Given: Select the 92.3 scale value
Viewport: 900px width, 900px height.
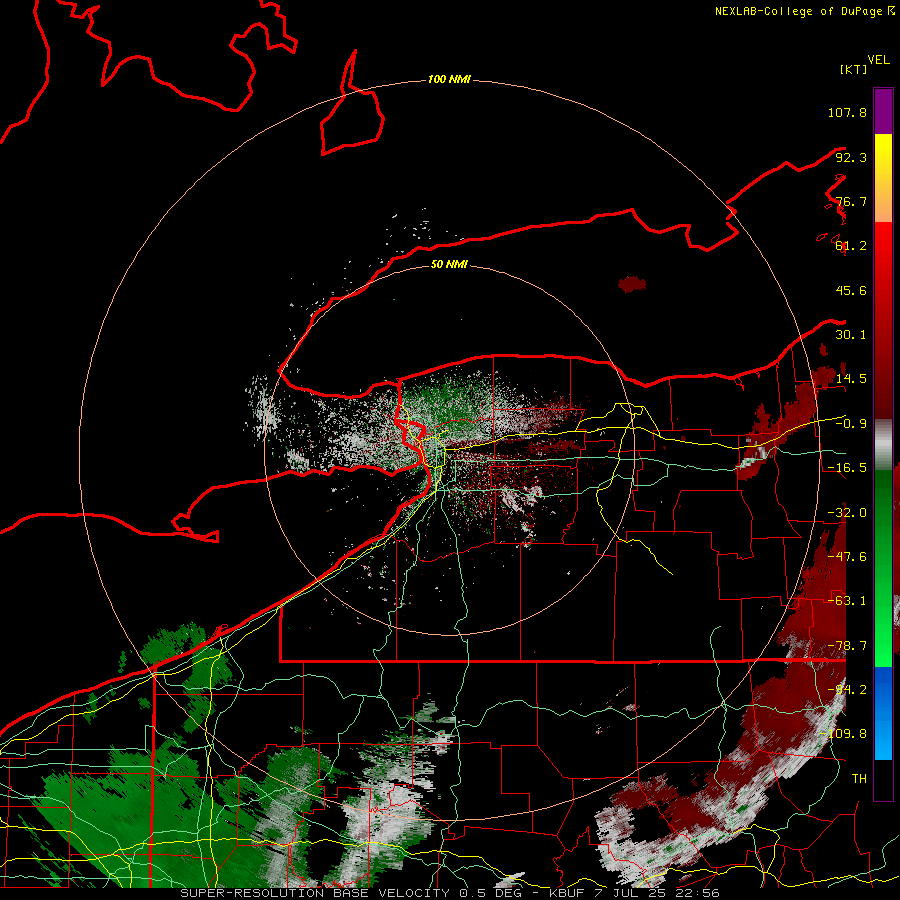Looking at the screenshot, I should (851, 157).
